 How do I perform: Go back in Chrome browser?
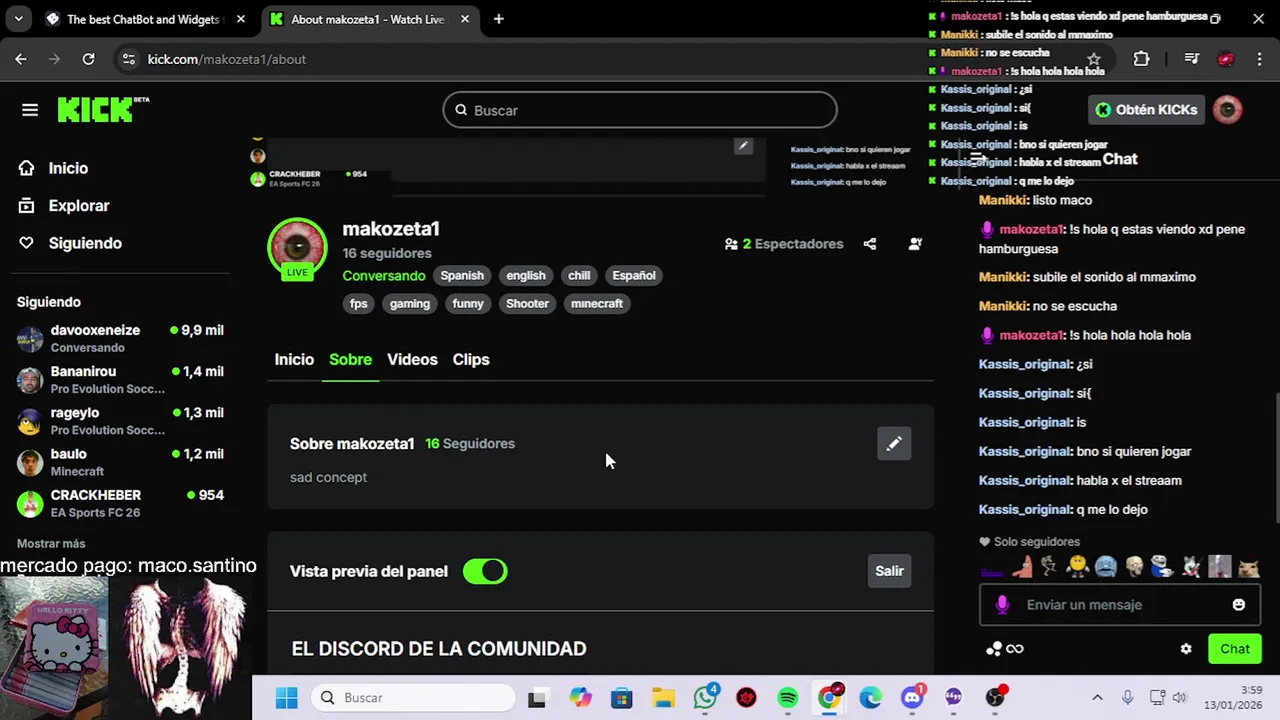pyautogui.click(x=21, y=59)
